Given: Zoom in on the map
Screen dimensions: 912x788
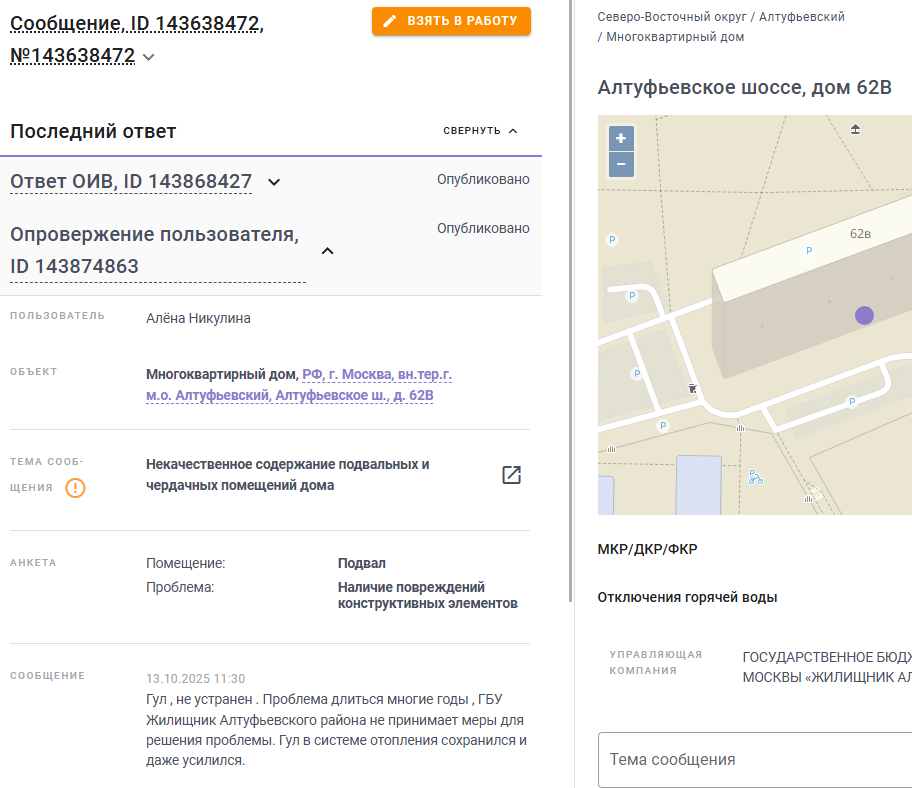Looking at the screenshot, I should [621, 138].
